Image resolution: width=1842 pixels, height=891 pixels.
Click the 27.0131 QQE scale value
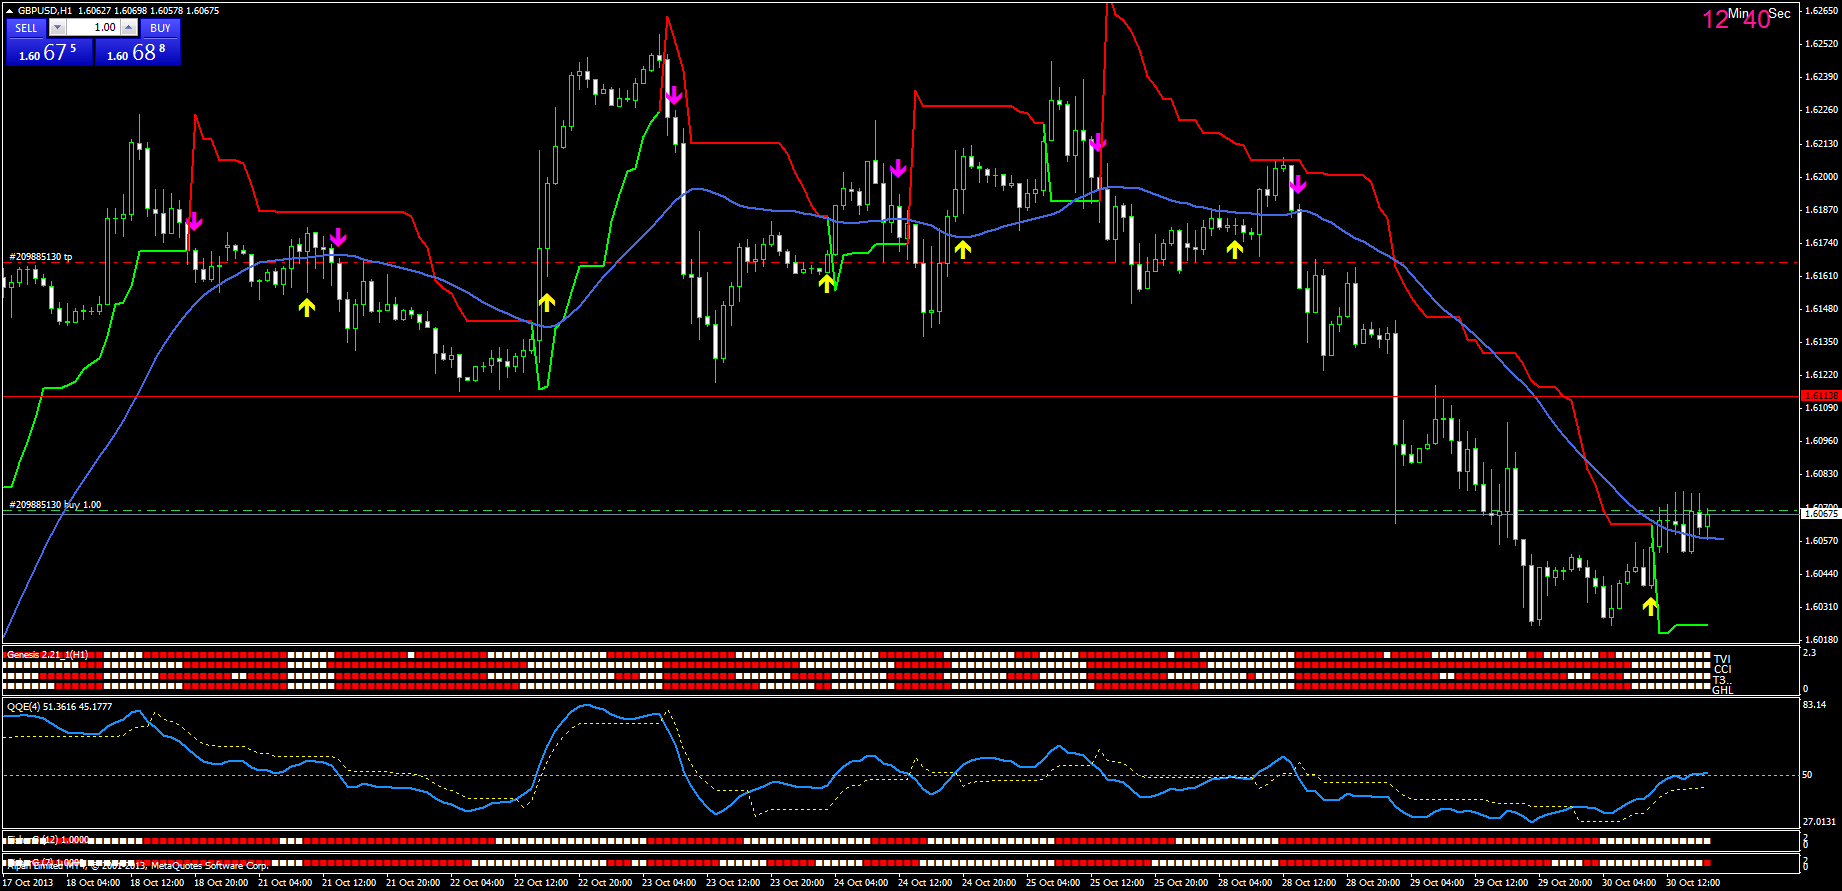coord(1819,822)
